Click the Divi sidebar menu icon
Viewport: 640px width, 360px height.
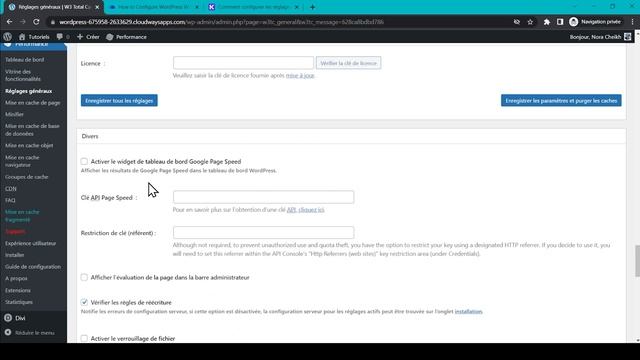[8, 318]
